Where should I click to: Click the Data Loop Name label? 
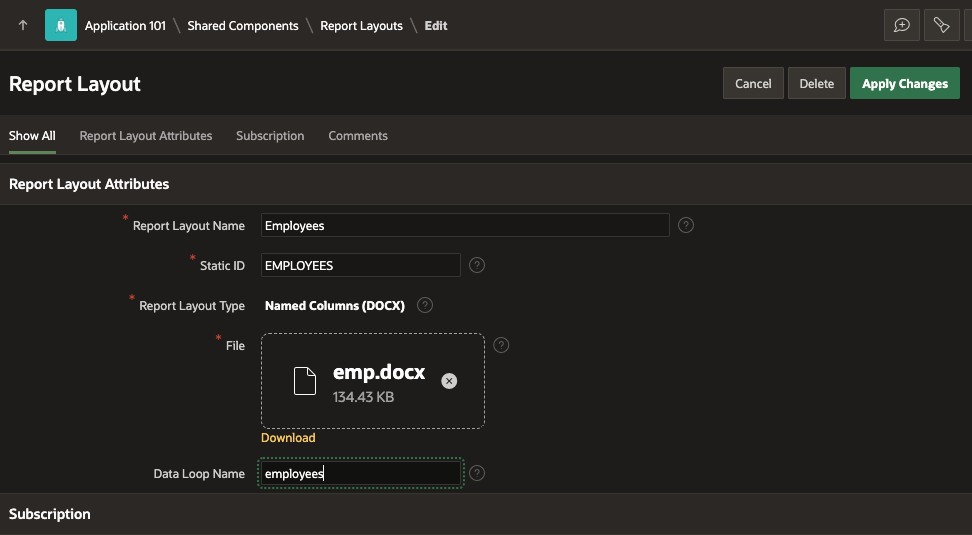199,474
